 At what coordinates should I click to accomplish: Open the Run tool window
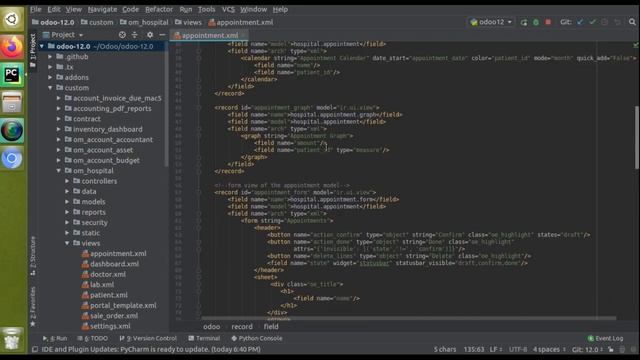coord(55,338)
